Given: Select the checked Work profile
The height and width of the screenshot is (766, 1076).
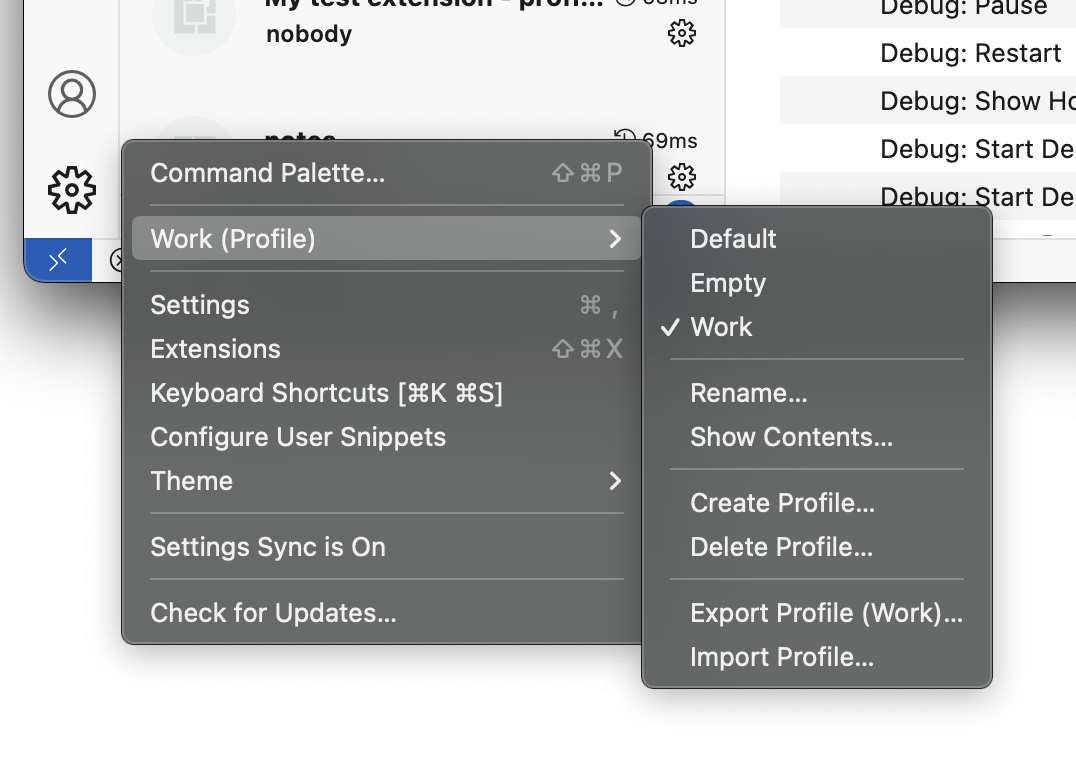Looking at the screenshot, I should click(x=721, y=326).
